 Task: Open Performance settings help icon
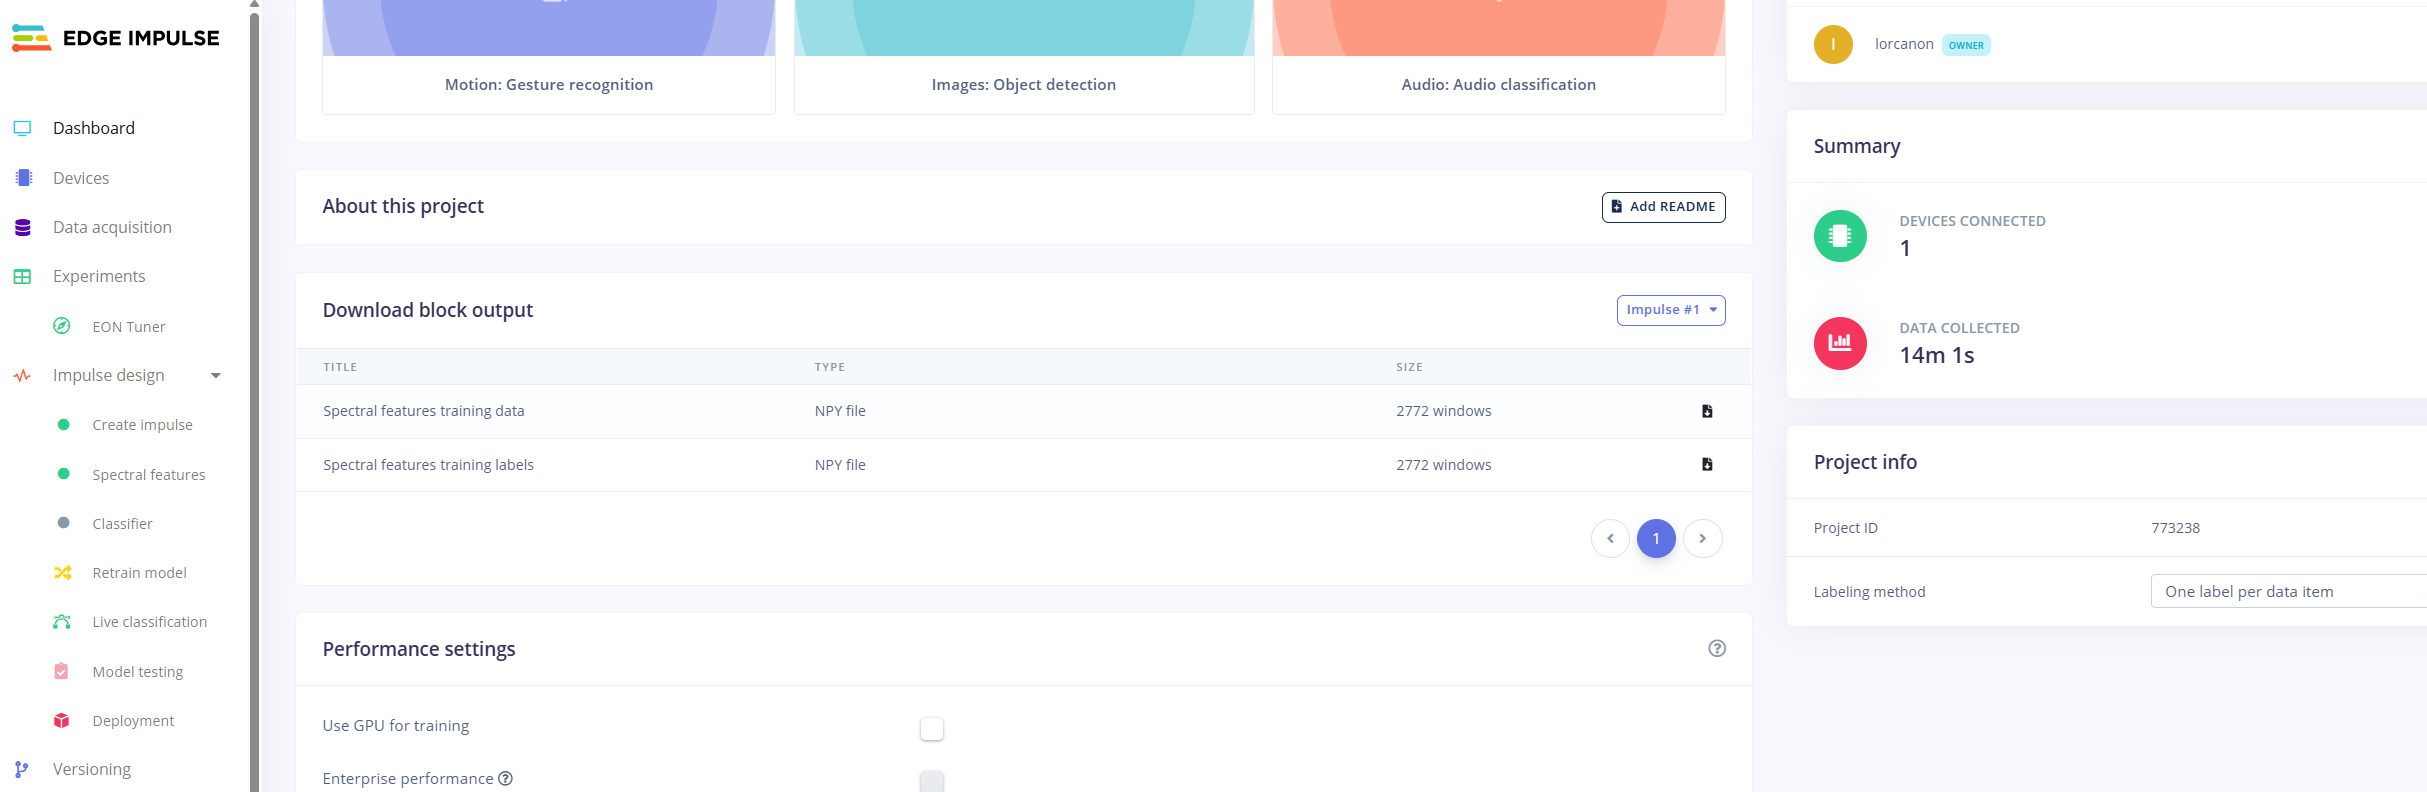click(1717, 648)
